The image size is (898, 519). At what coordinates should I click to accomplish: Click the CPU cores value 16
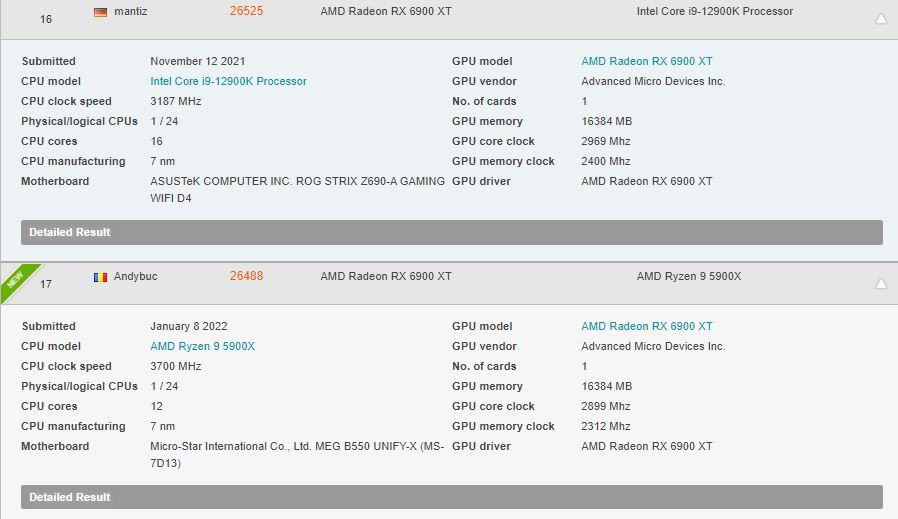[156, 141]
